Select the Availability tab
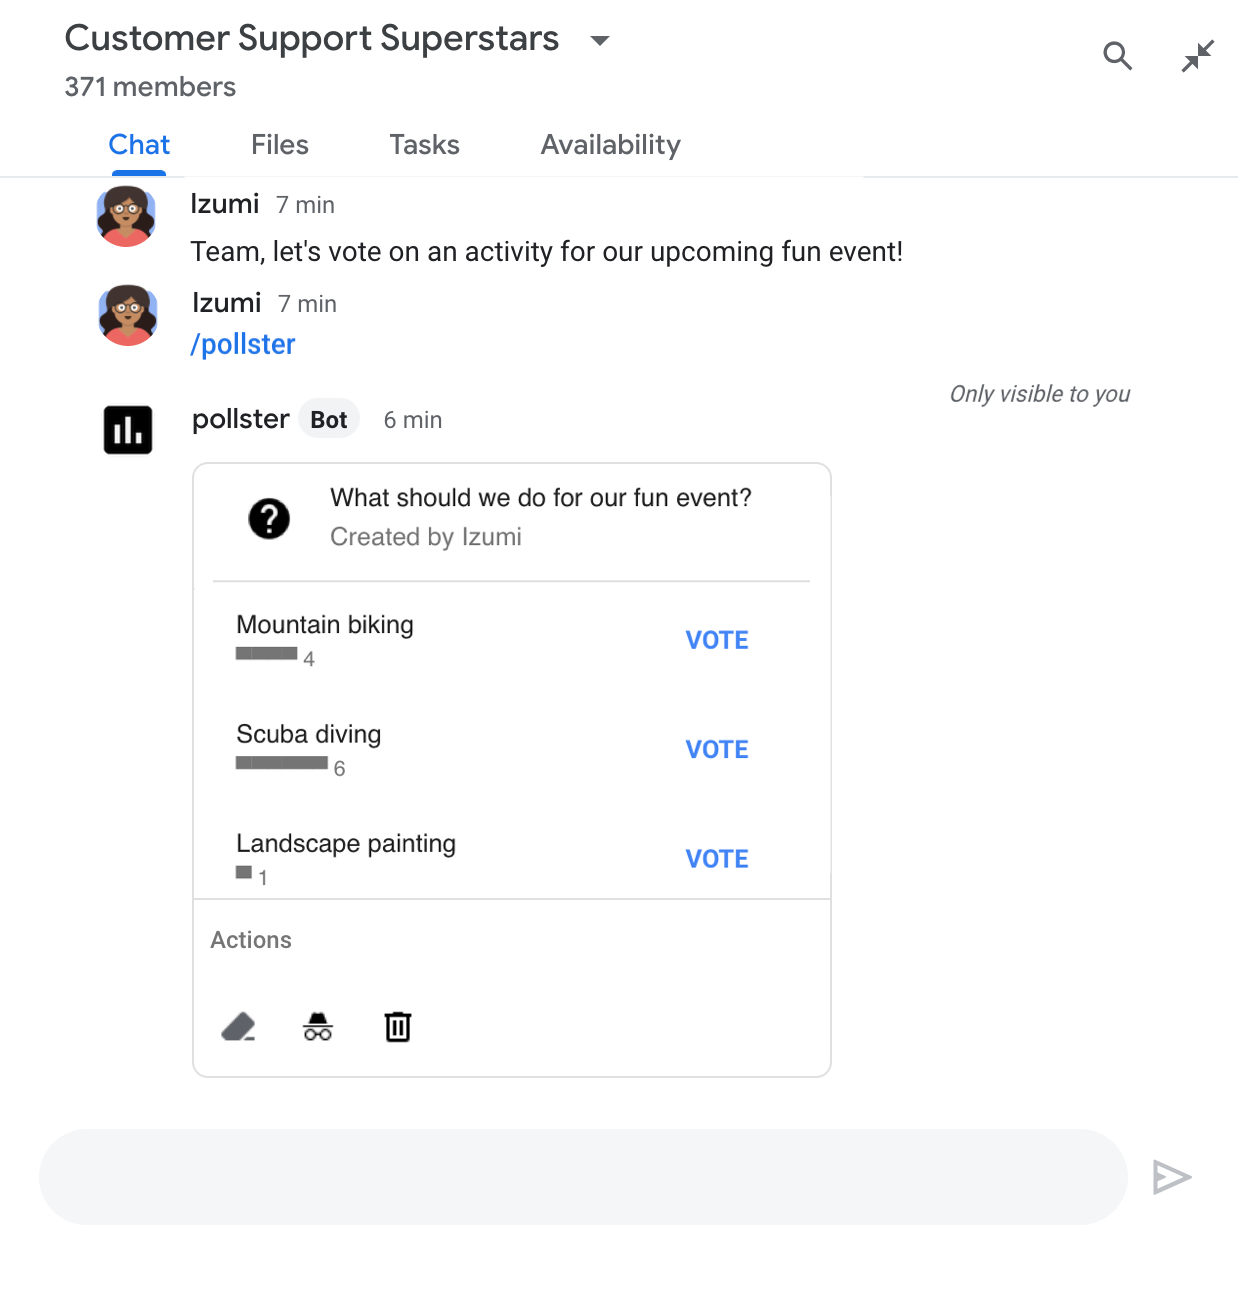 (610, 145)
